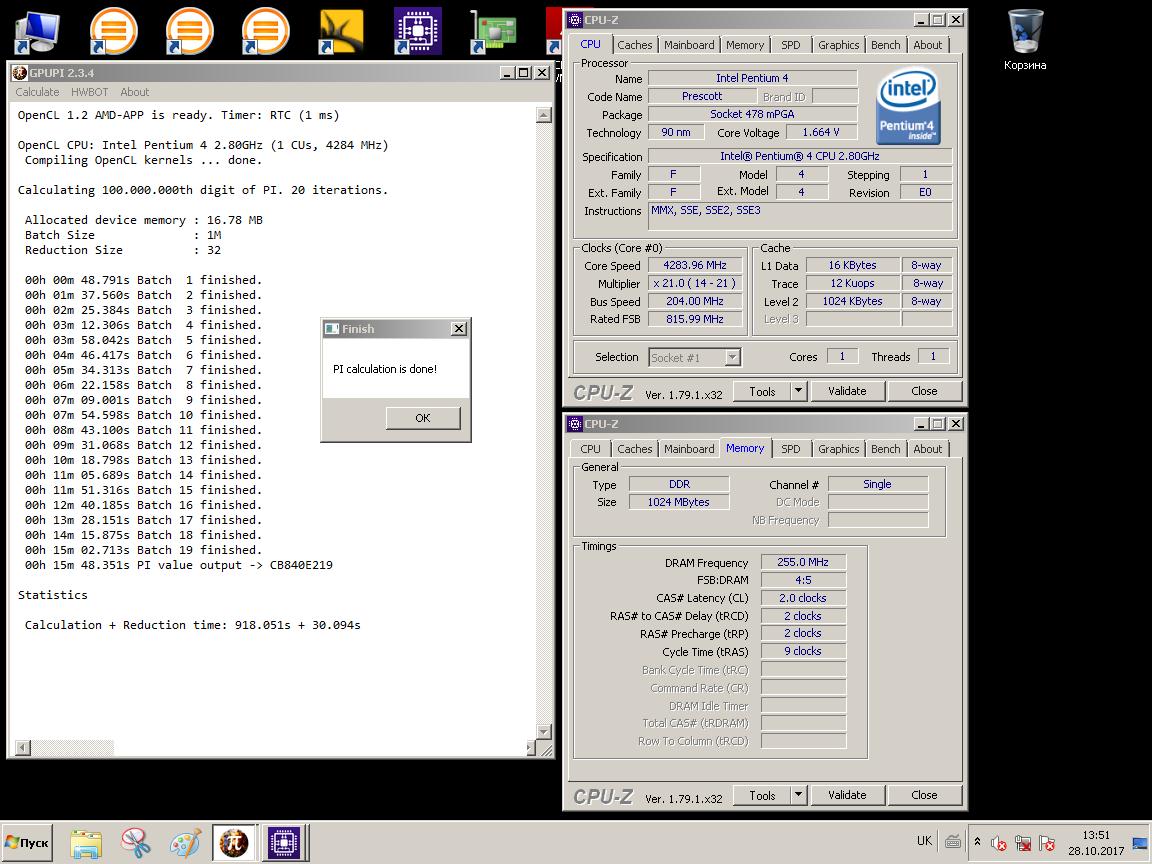The height and width of the screenshot is (864, 1152).
Task: Switch to Mainboard tab in upper CPU-Z window
Action: point(689,45)
